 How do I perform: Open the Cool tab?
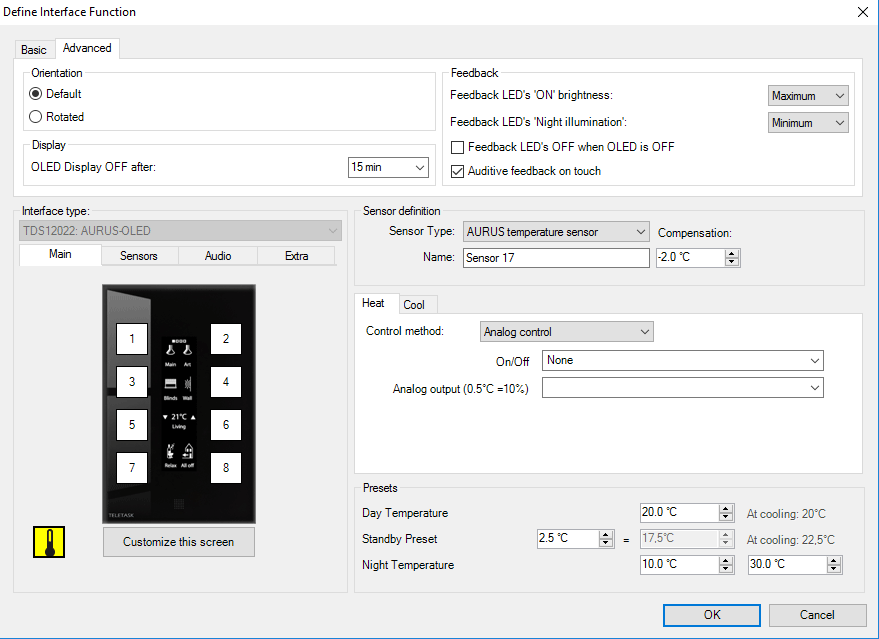(414, 305)
